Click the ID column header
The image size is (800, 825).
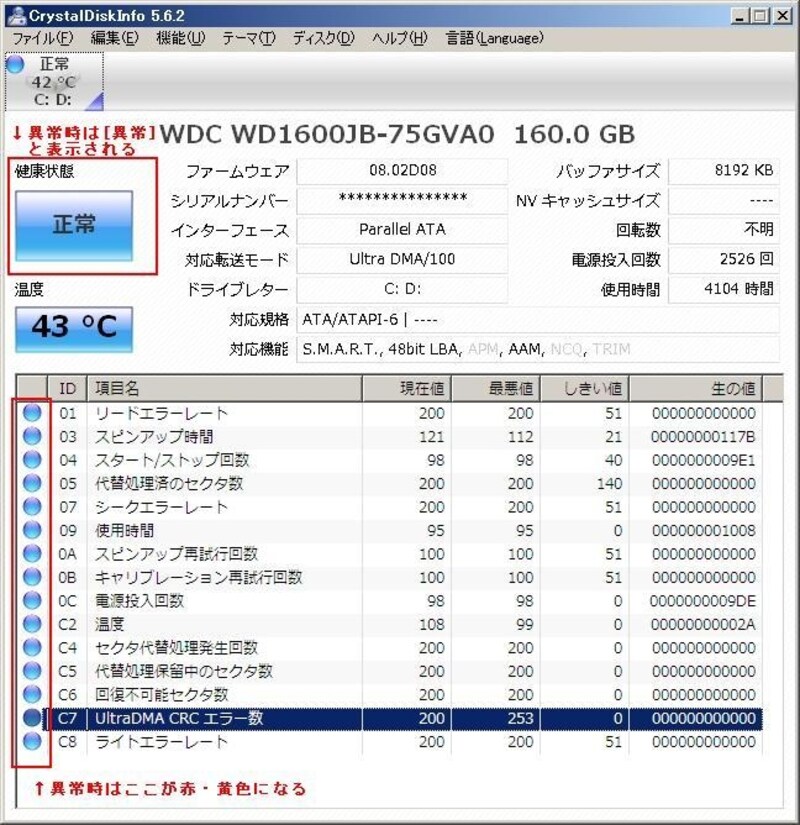(x=67, y=388)
